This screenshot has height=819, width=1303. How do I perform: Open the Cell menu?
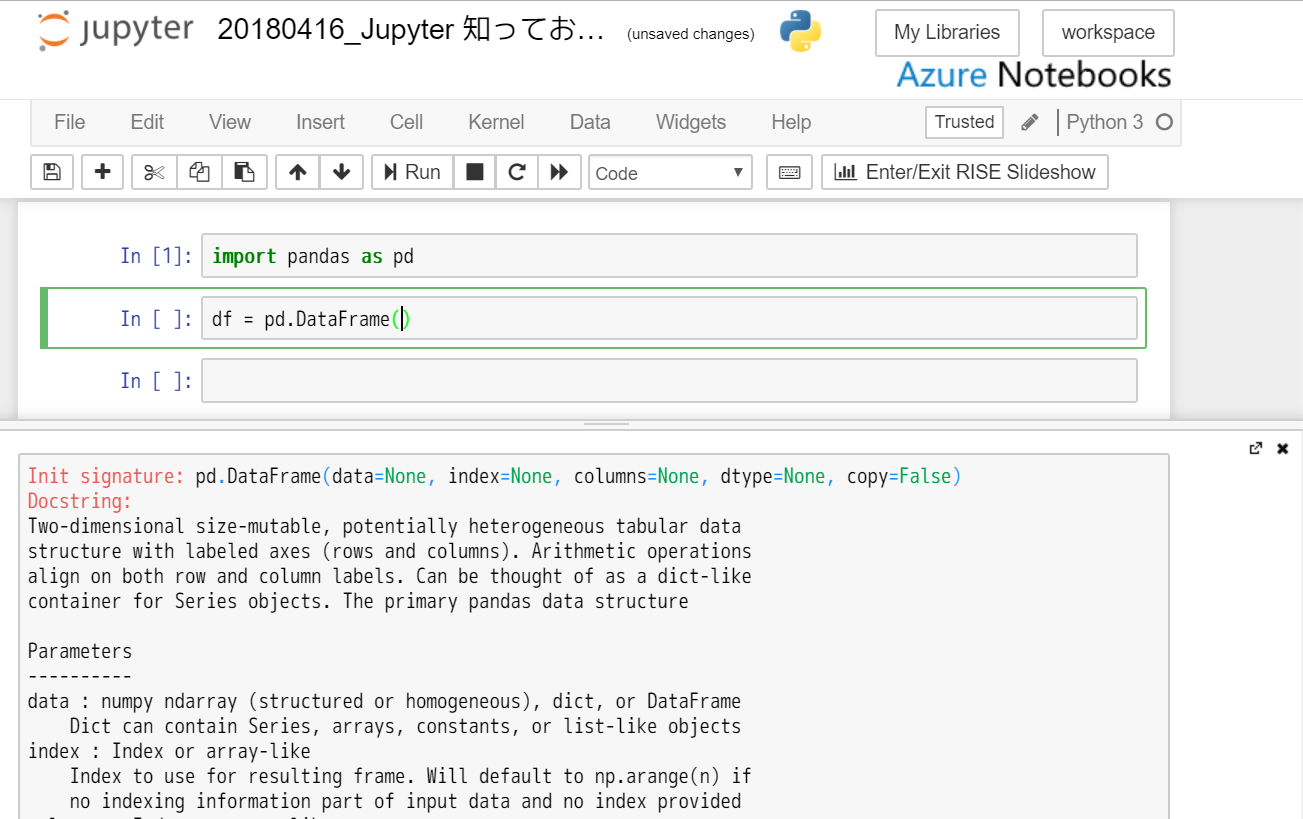[406, 122]
